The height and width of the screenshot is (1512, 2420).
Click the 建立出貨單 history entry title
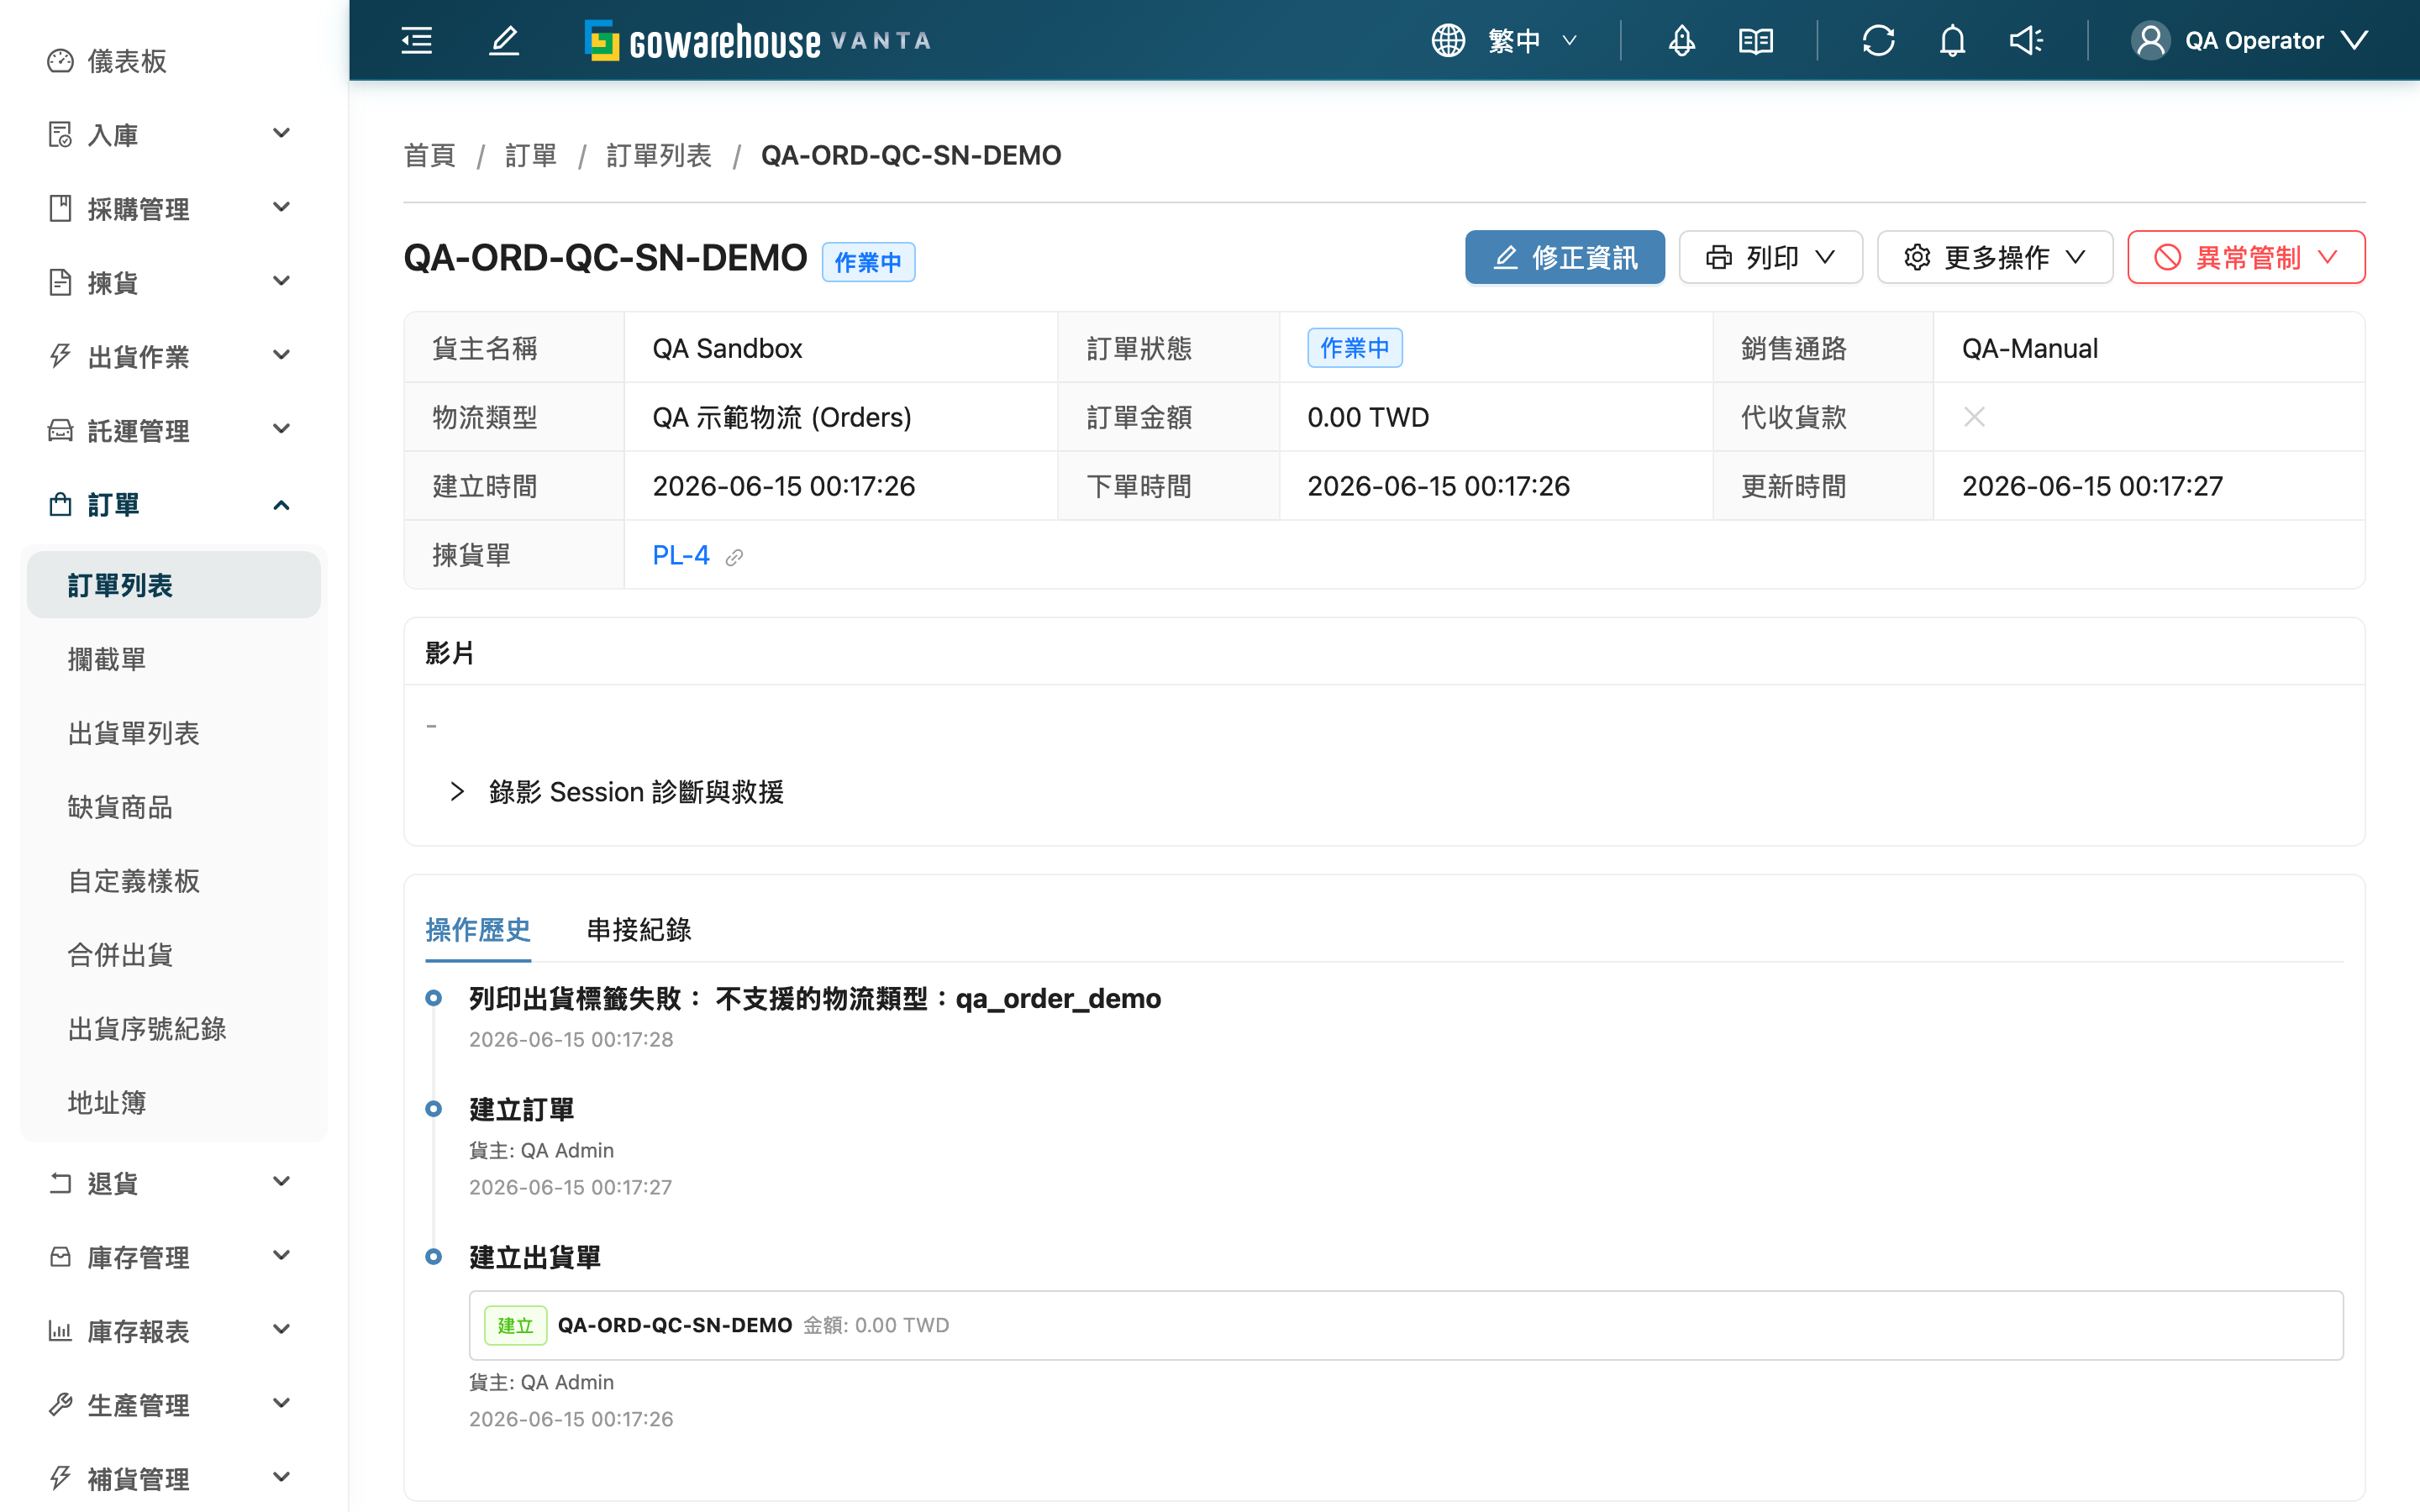tap(534, 1257)
